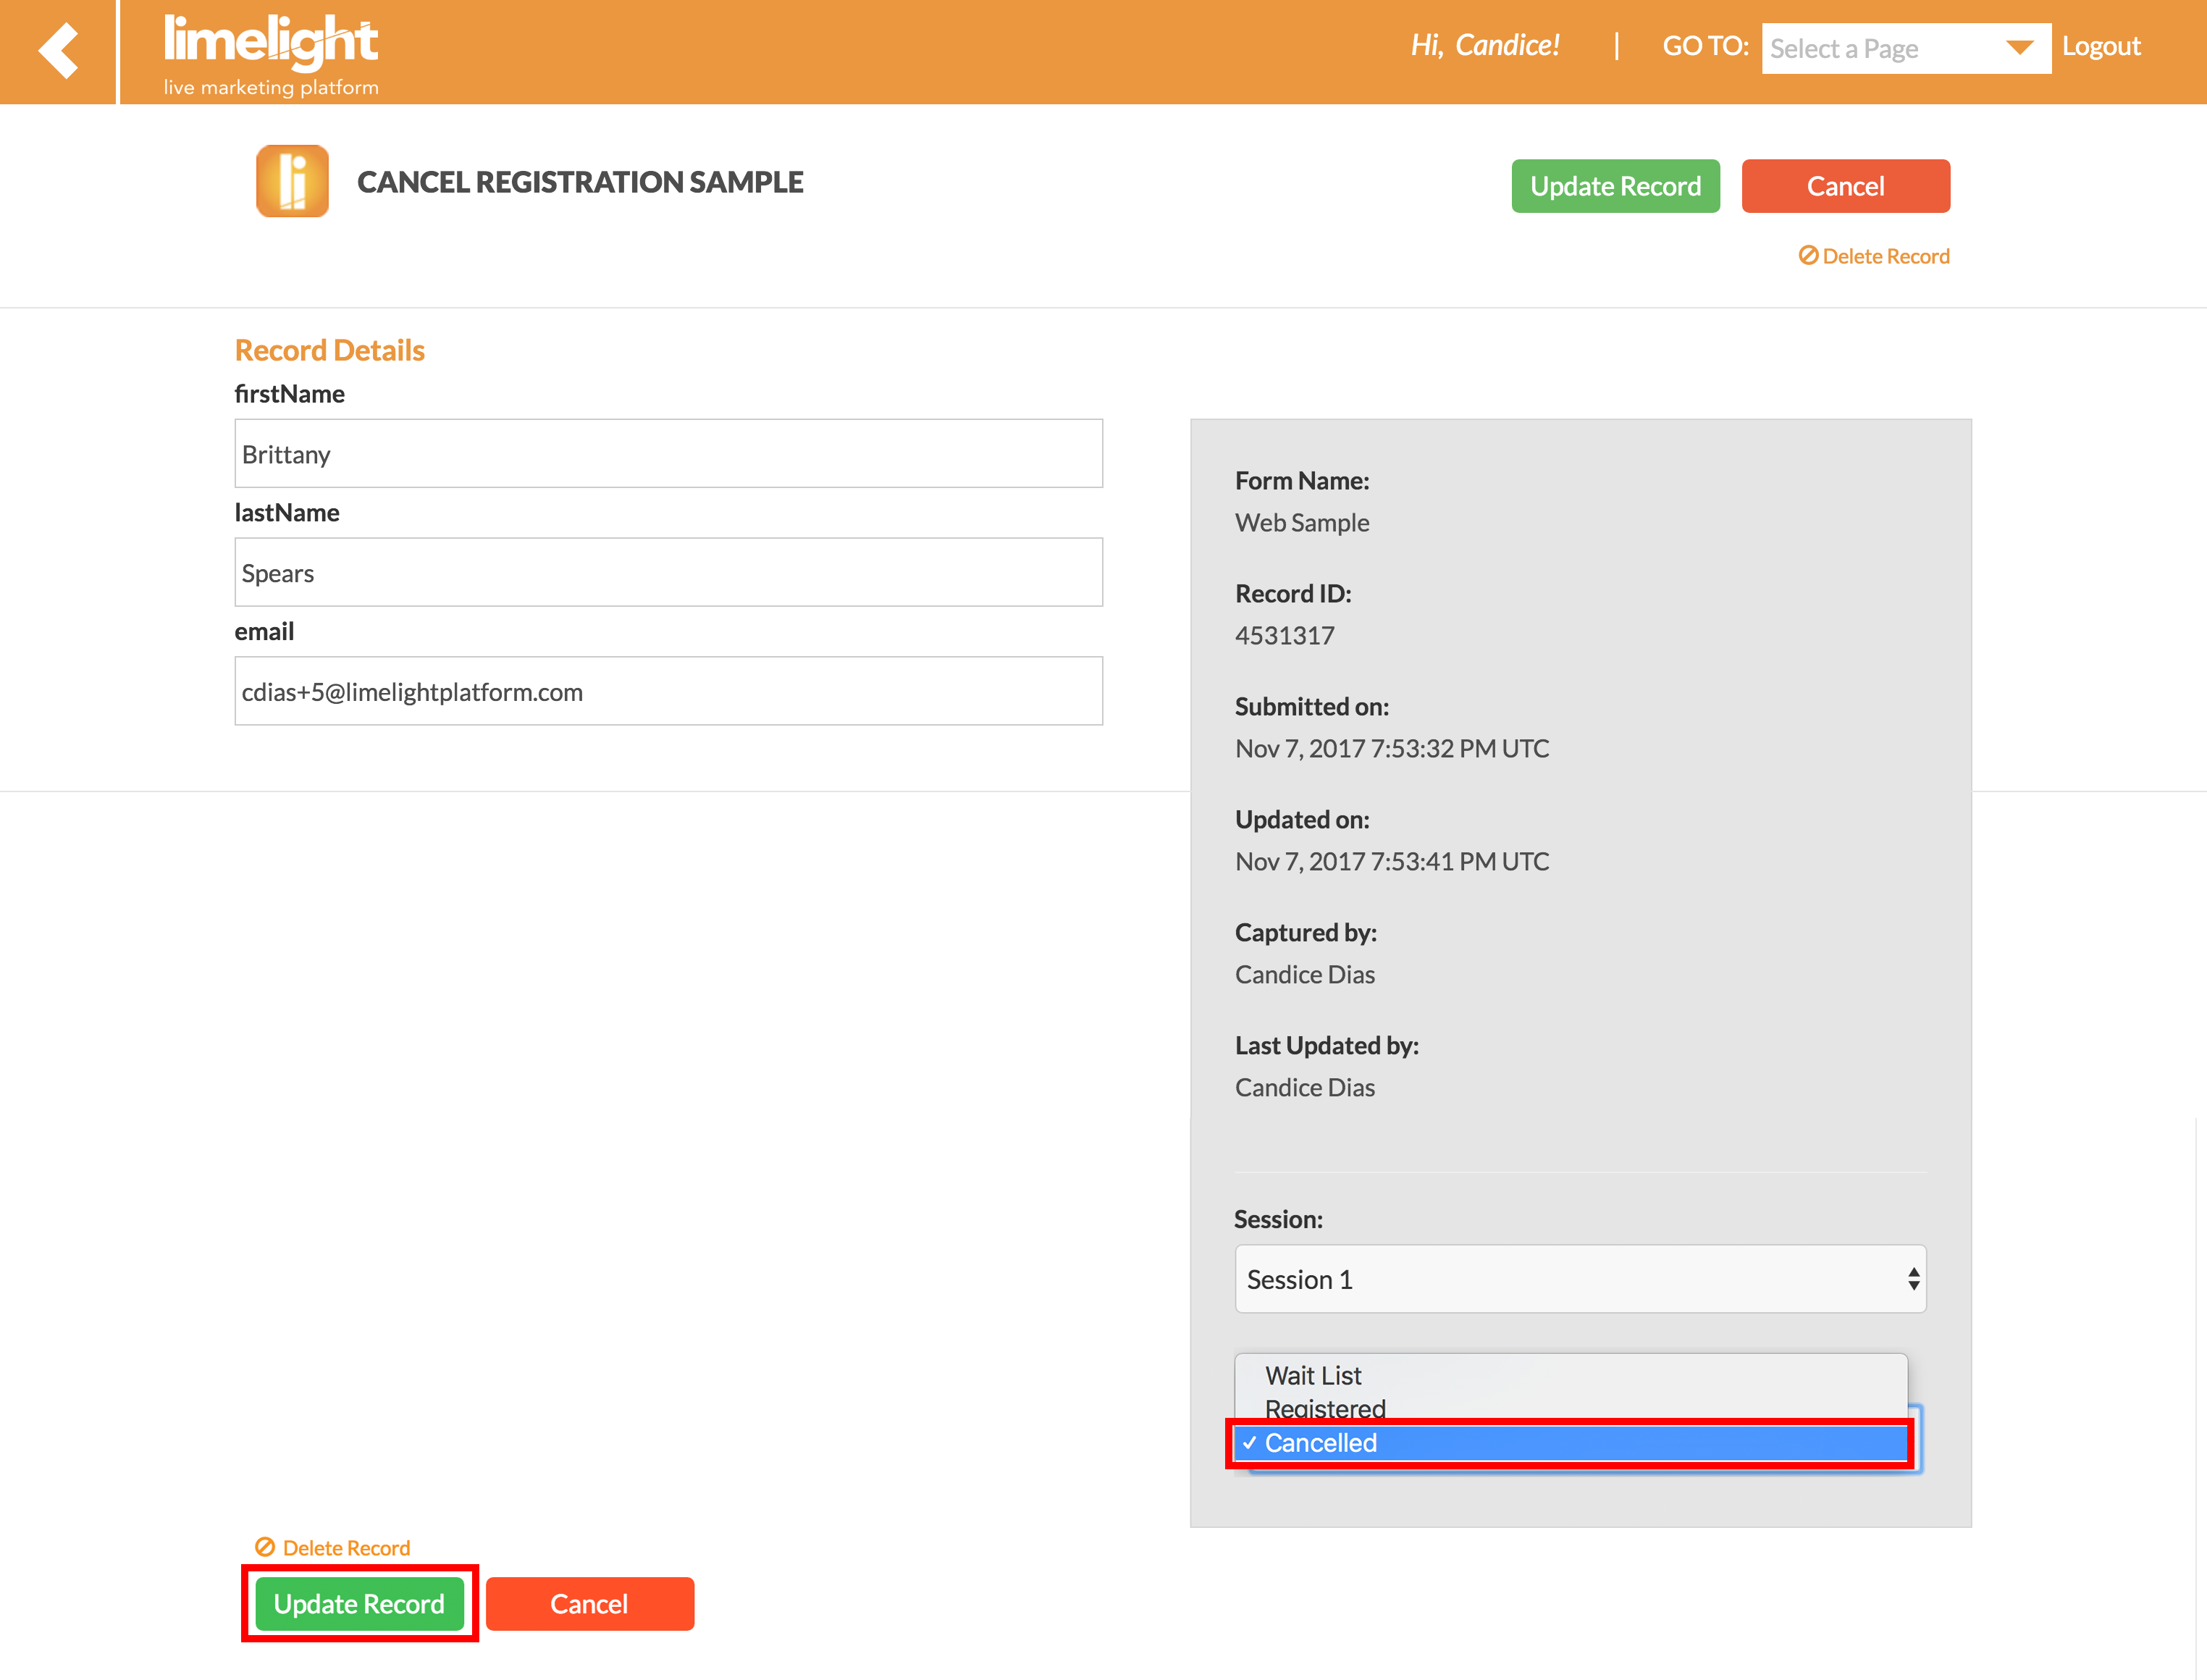Click the orange app icon beside title
Screen dimensions: 2207x1680
(x=292, y=181)
